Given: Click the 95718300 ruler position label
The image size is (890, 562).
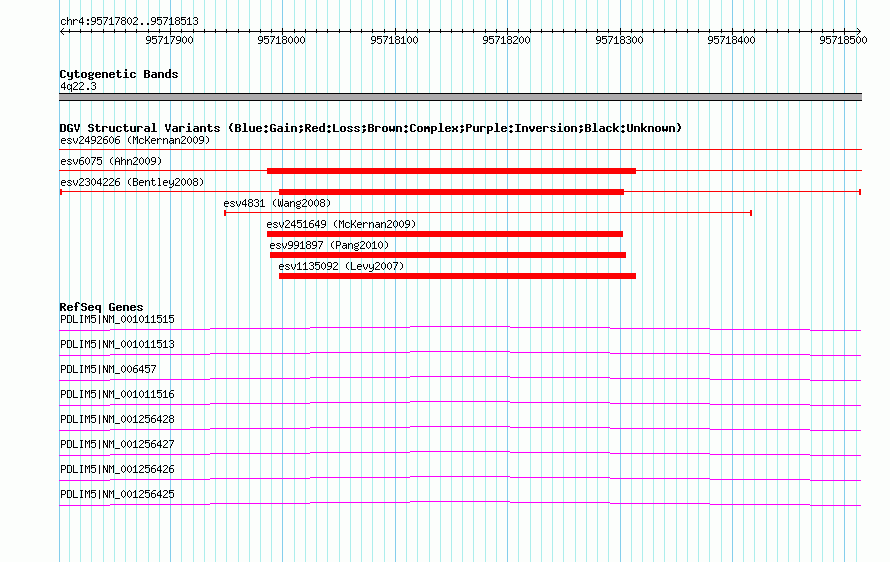Looking at the screenshot, I should (x=619, y=40).
